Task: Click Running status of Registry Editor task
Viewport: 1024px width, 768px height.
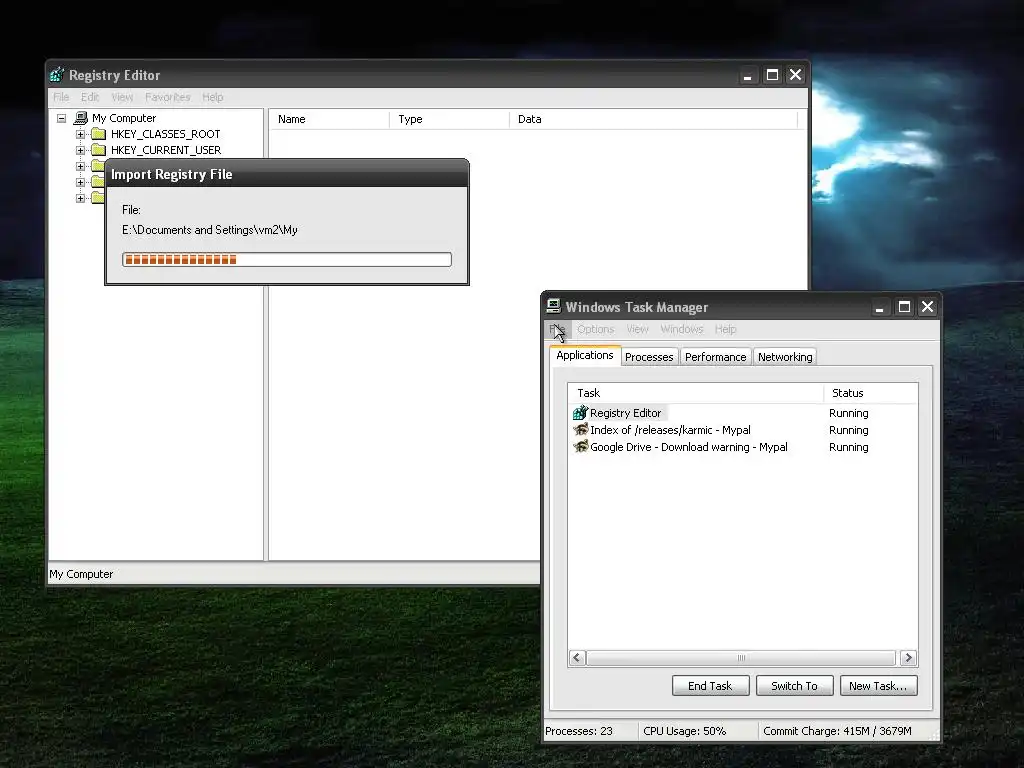Action: point(848,413)
